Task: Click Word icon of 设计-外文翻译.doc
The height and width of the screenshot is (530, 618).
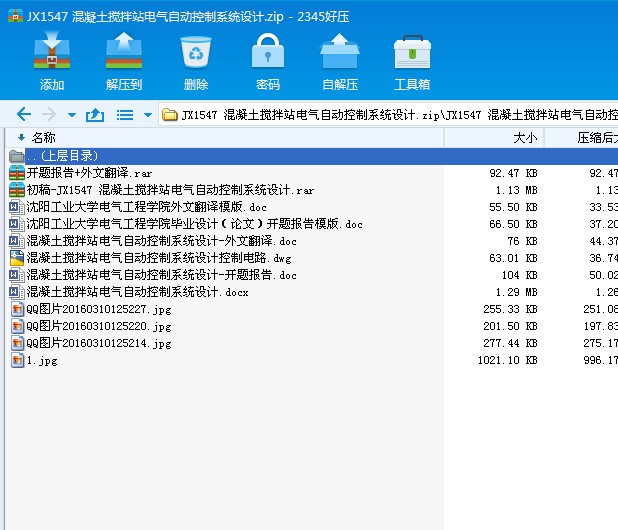Action: [17, 241]
